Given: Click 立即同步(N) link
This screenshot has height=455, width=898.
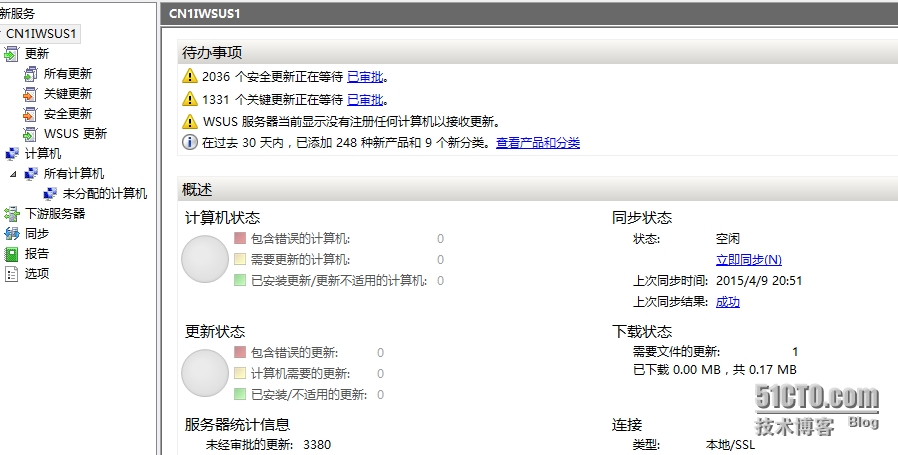Looking at the screenshot, I should coord(749,260).
